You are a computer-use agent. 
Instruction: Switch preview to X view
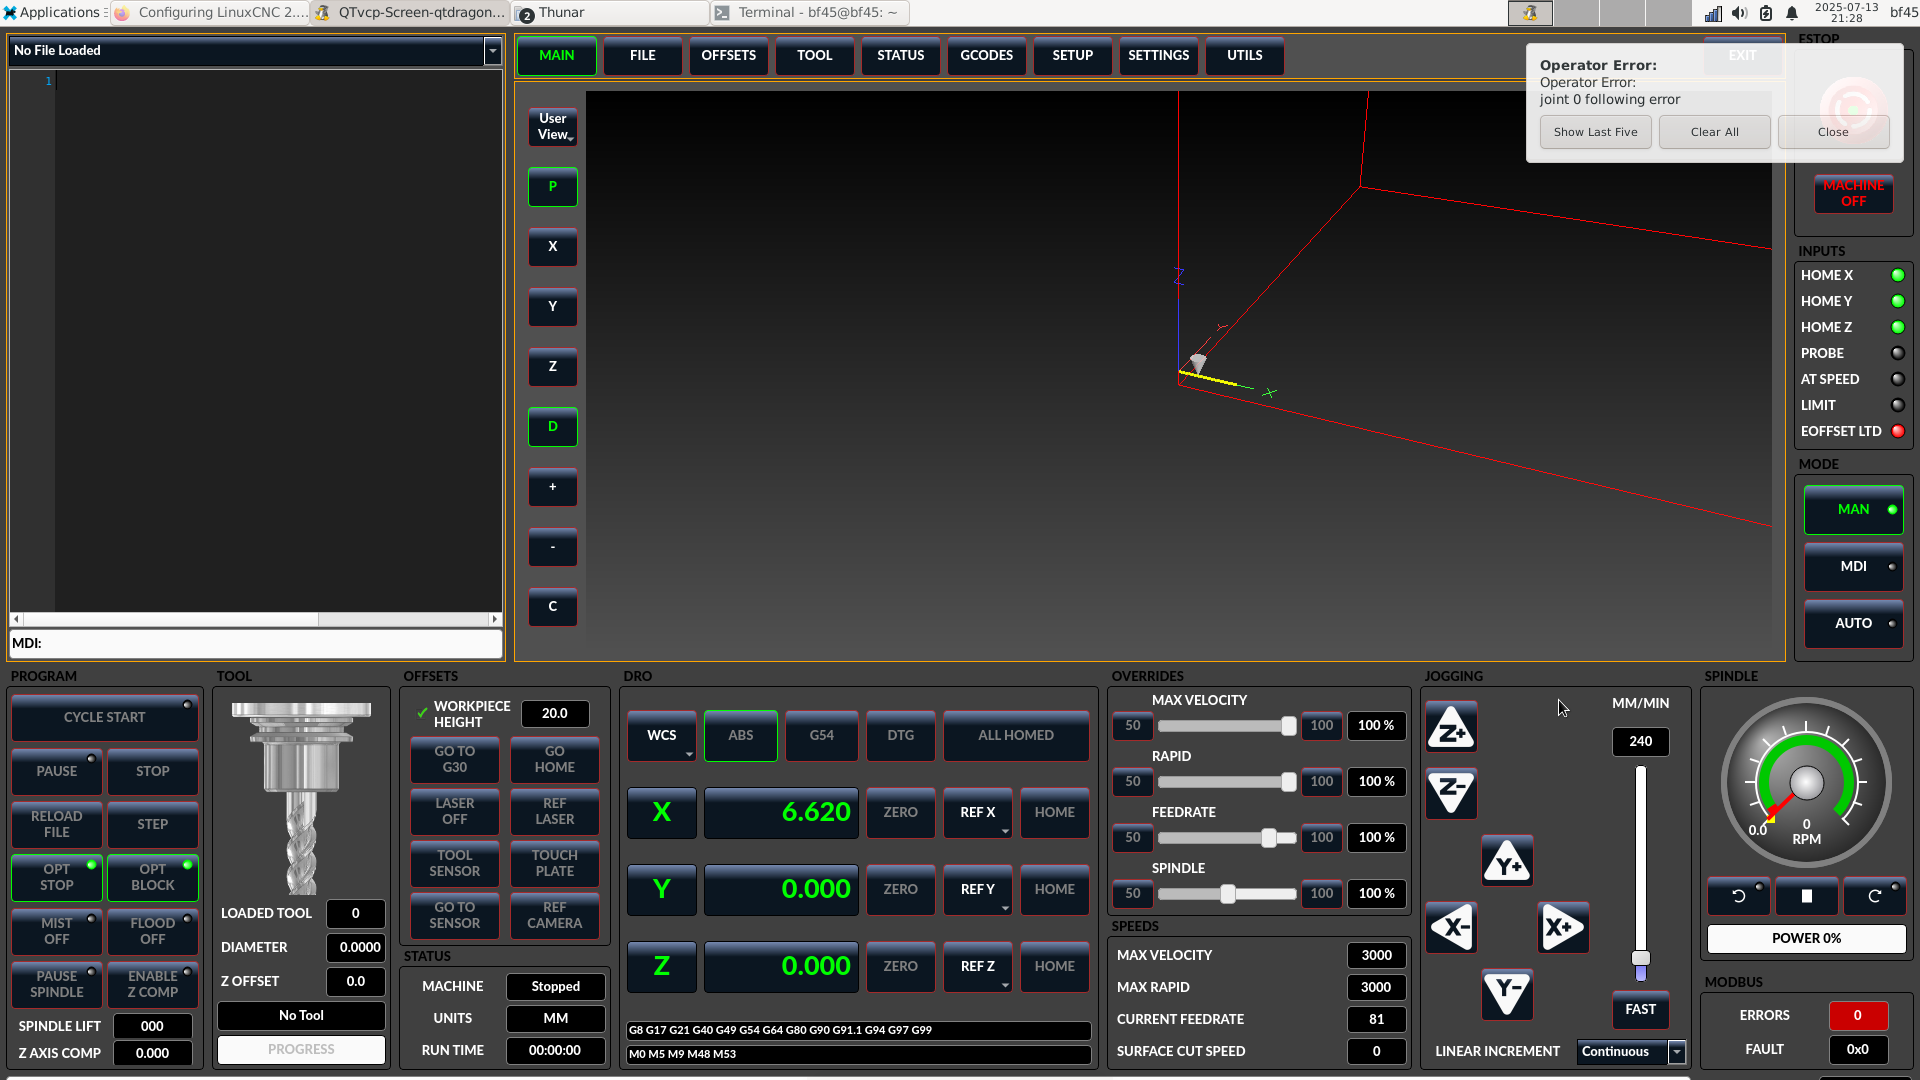pyautogui.click(x=552, y=247)
